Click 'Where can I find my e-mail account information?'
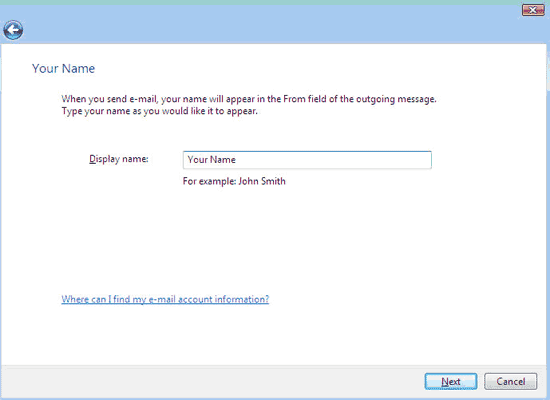 [165, 299]
